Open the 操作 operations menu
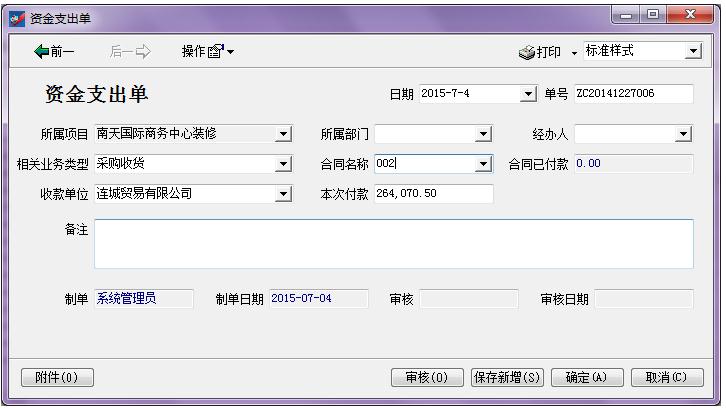 pos(207,51)
